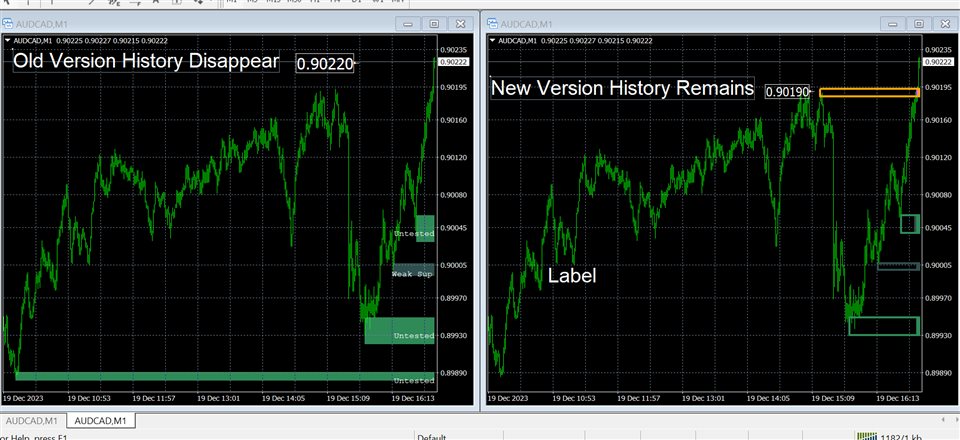Viewport: 960px width, 440px height.
Task: Expand the triangle before AUDCAD,M1 in the right chart
Action: coord(493,40)
